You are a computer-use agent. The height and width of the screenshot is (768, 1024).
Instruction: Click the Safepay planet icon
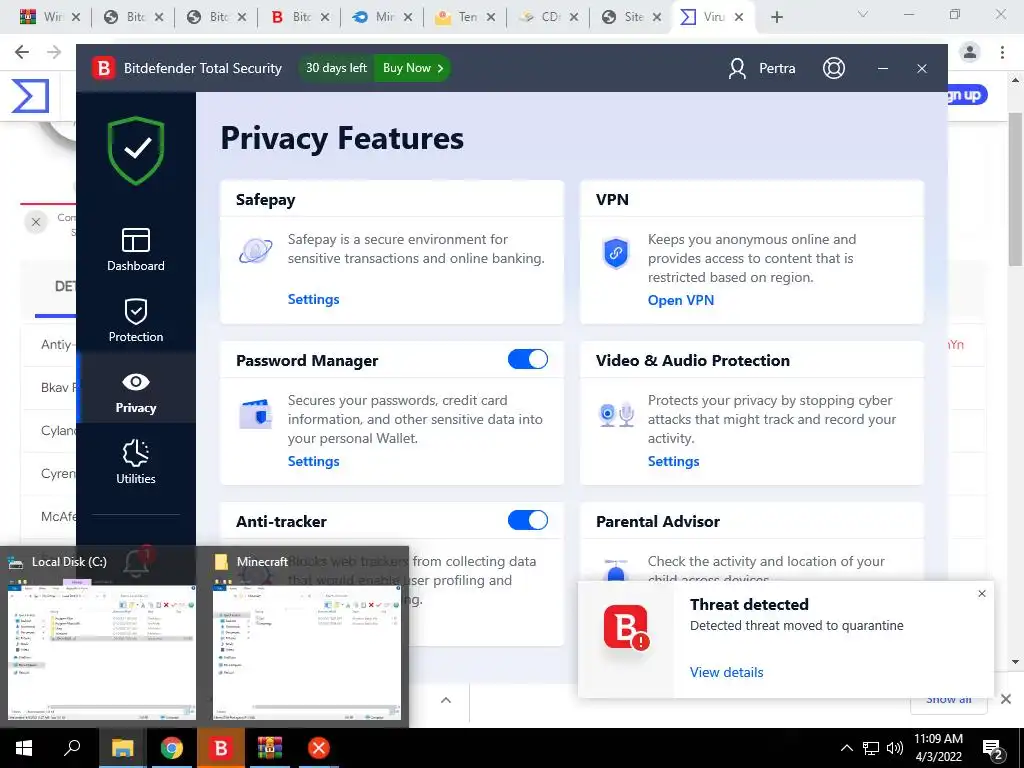pos(255,251)
